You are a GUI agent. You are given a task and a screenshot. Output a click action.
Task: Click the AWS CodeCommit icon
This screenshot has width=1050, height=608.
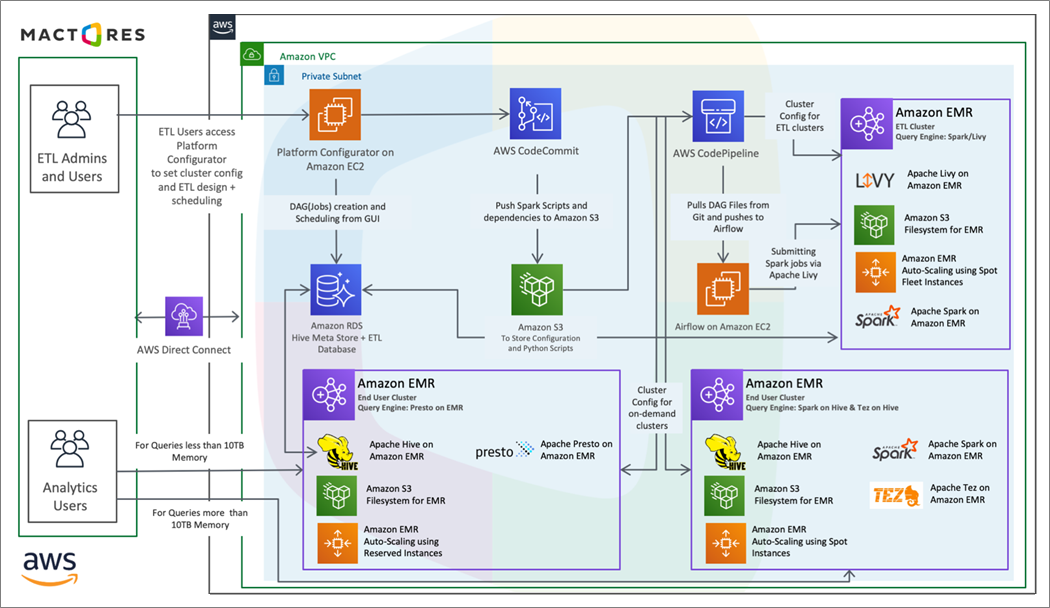[x=536, y=114]
